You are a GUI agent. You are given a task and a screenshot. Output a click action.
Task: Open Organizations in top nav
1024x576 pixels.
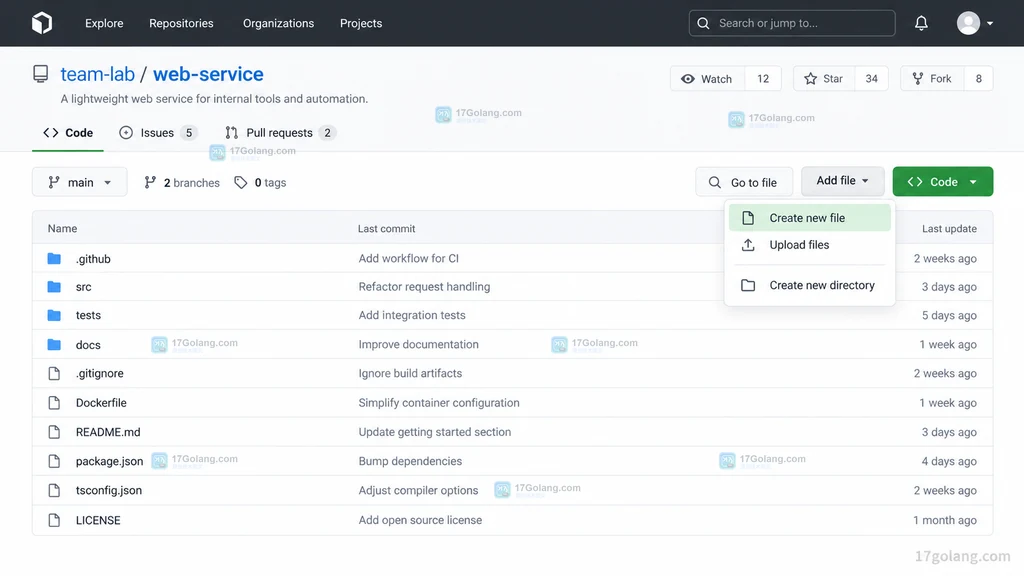278,23
